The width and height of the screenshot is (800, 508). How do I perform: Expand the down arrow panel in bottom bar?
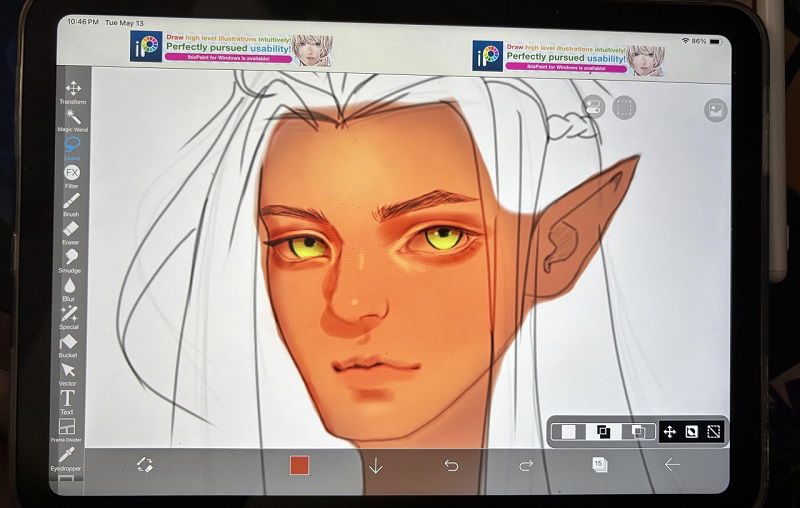point(376,465)
